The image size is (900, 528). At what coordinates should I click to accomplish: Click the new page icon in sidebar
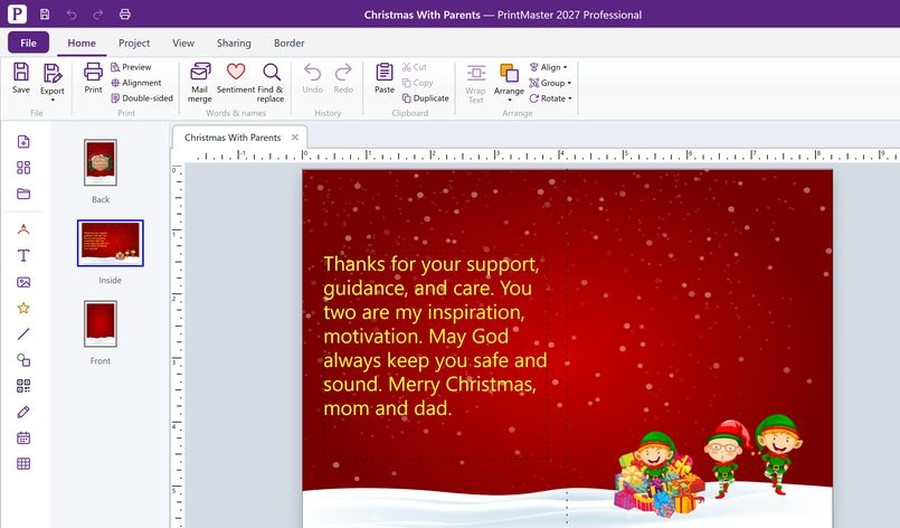[24, 142]
